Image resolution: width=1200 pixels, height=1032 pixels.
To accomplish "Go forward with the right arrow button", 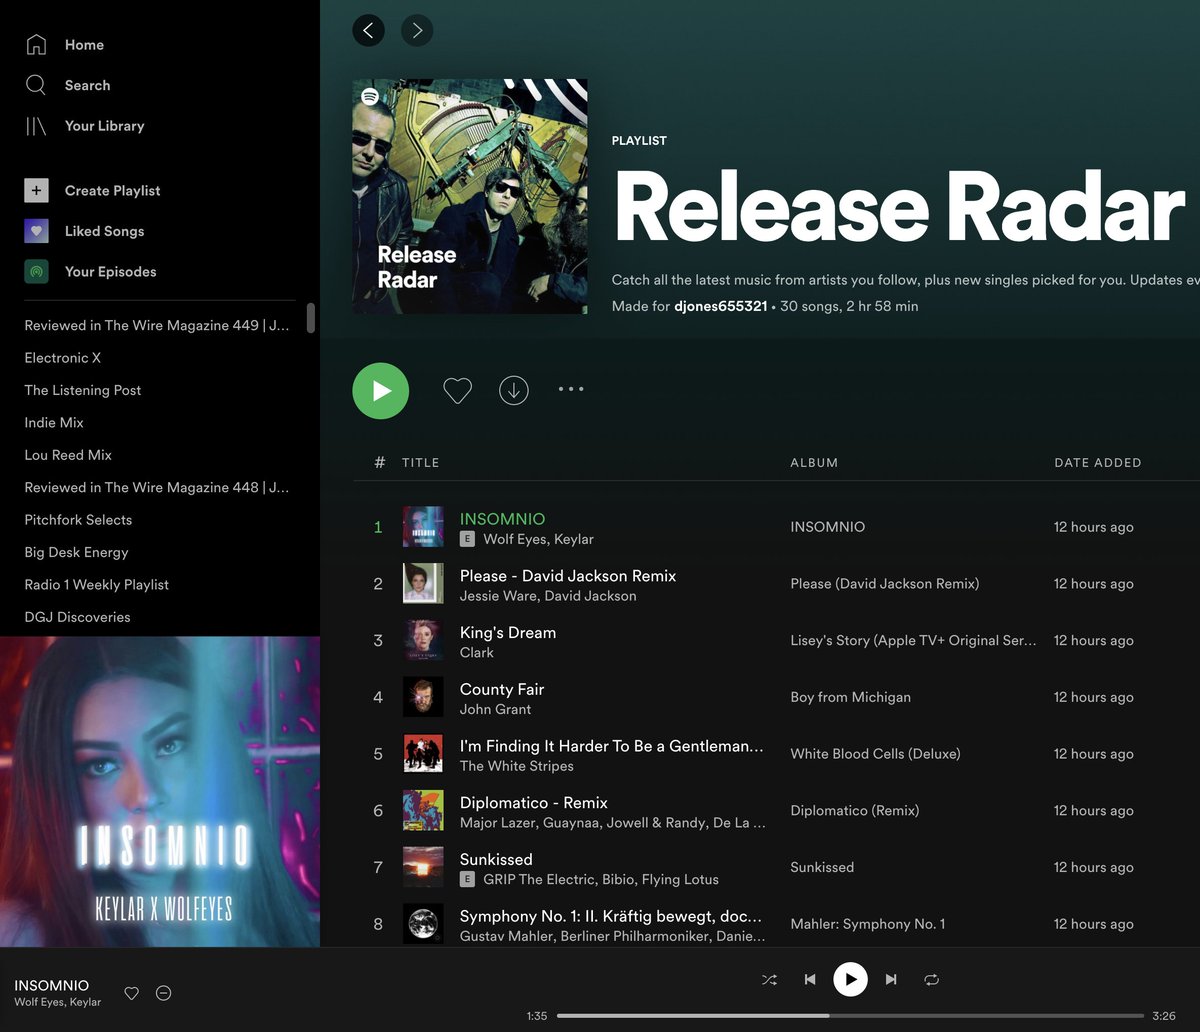I will 417,31.
